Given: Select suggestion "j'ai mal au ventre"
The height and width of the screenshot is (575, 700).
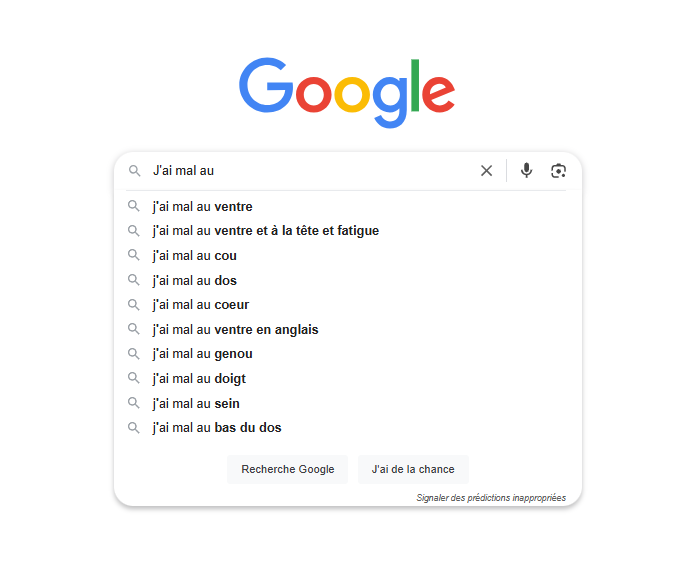Looking at the screenshot, I should pyautogui.click(x=202, y=207).
